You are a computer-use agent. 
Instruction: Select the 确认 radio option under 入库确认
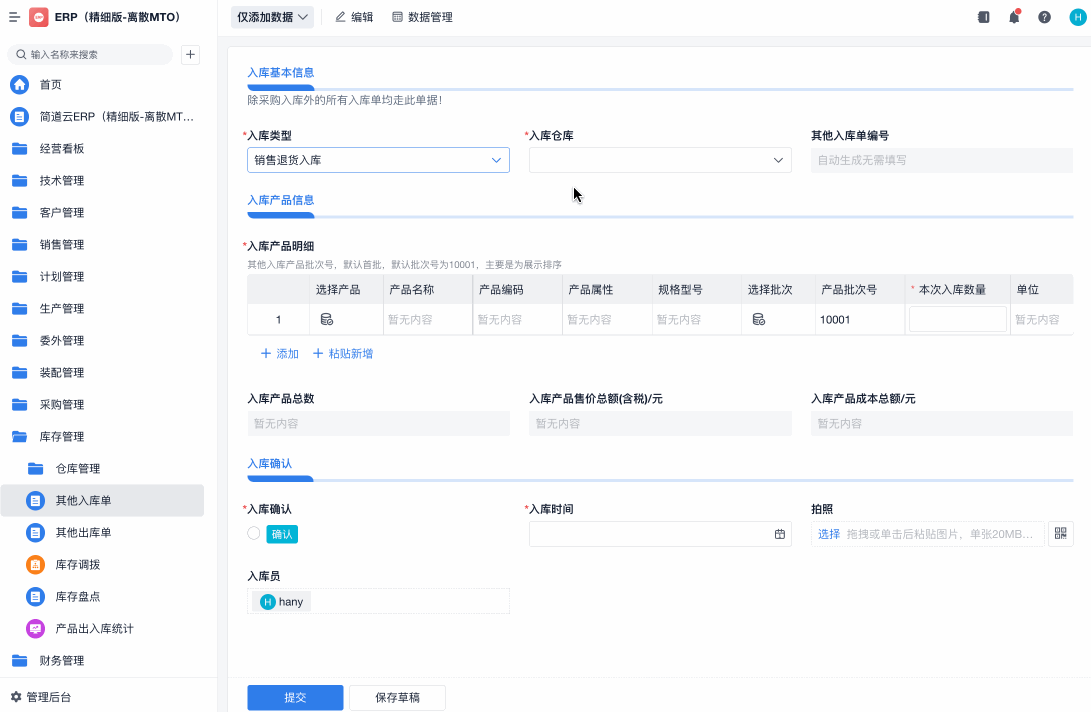click(253, 533)
